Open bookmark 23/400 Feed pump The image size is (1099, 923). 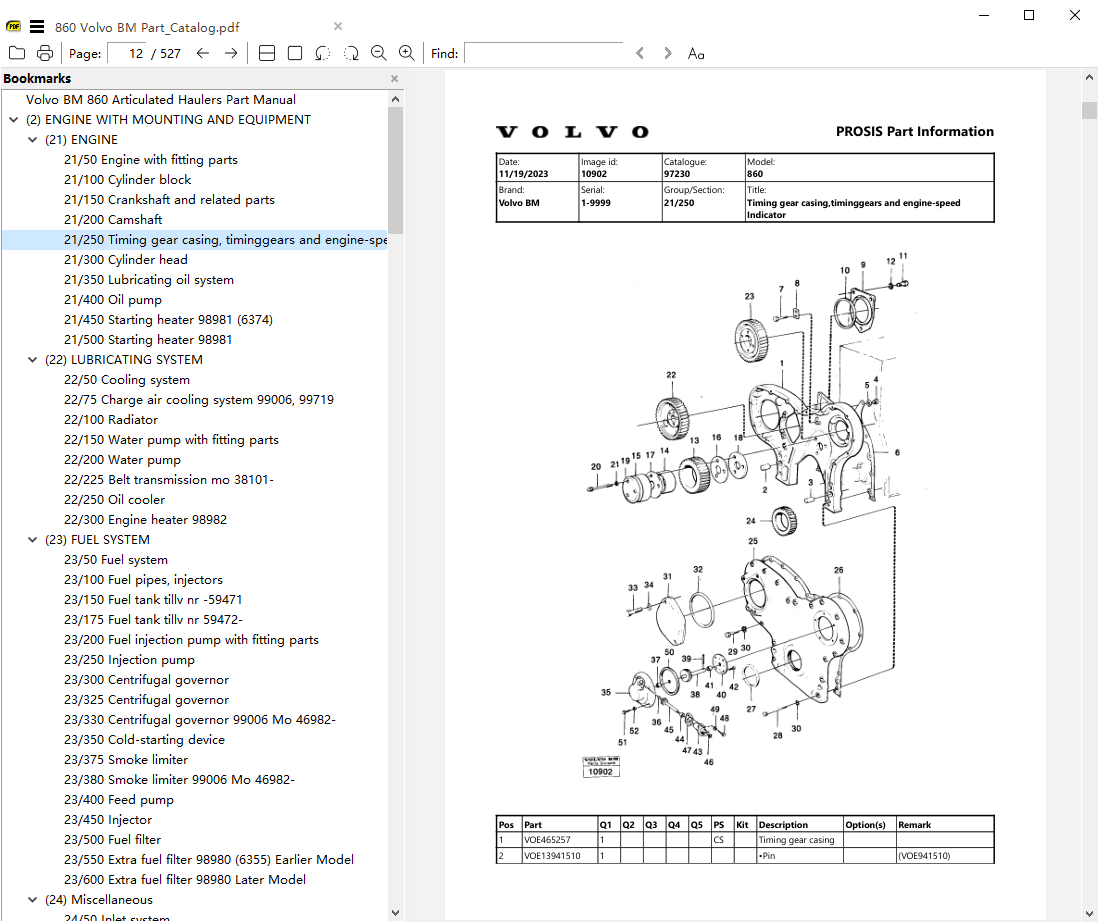[118, 800]
